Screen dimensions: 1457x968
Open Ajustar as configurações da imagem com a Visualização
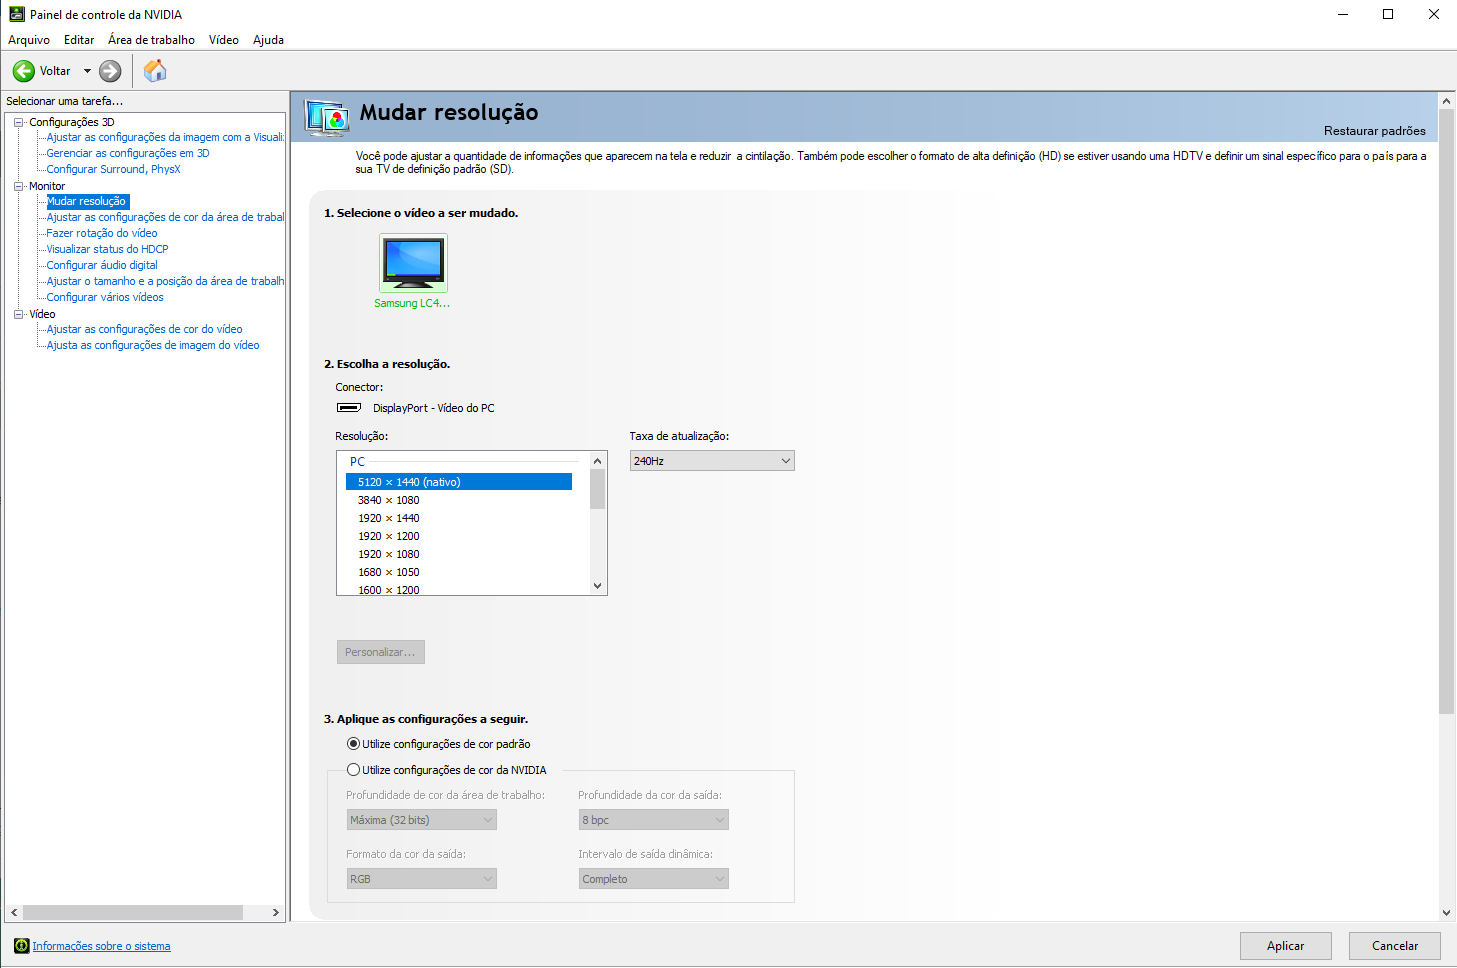coord(165,137)
